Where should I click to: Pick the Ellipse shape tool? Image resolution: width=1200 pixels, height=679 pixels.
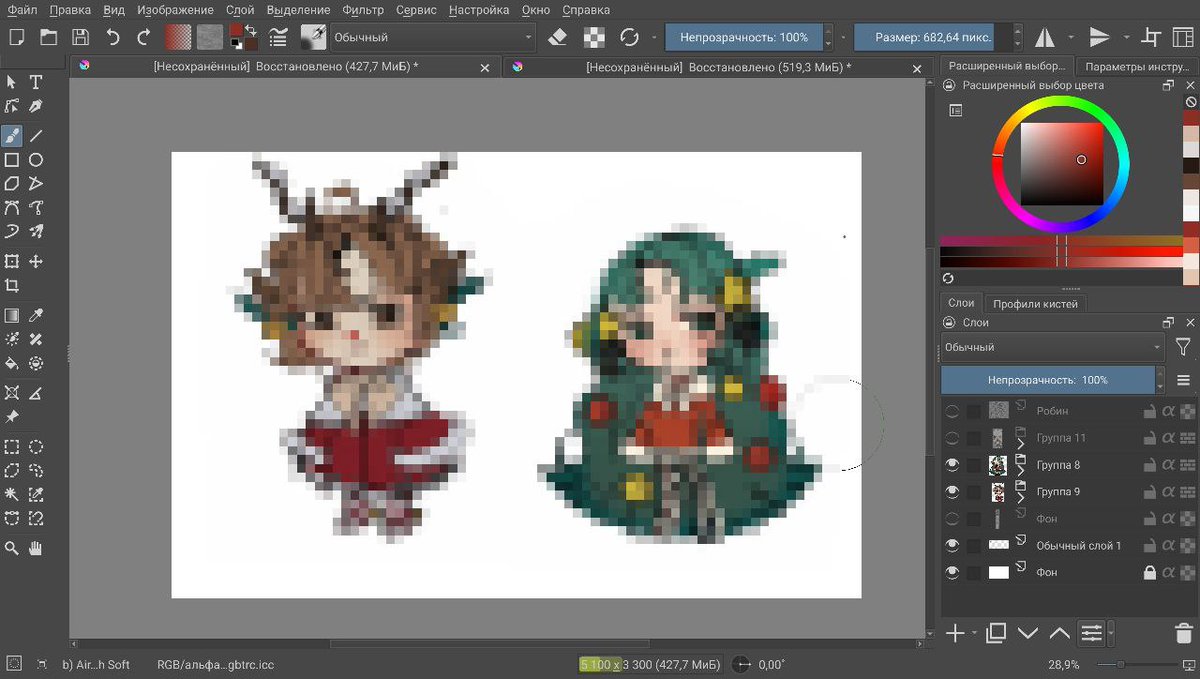36,159
